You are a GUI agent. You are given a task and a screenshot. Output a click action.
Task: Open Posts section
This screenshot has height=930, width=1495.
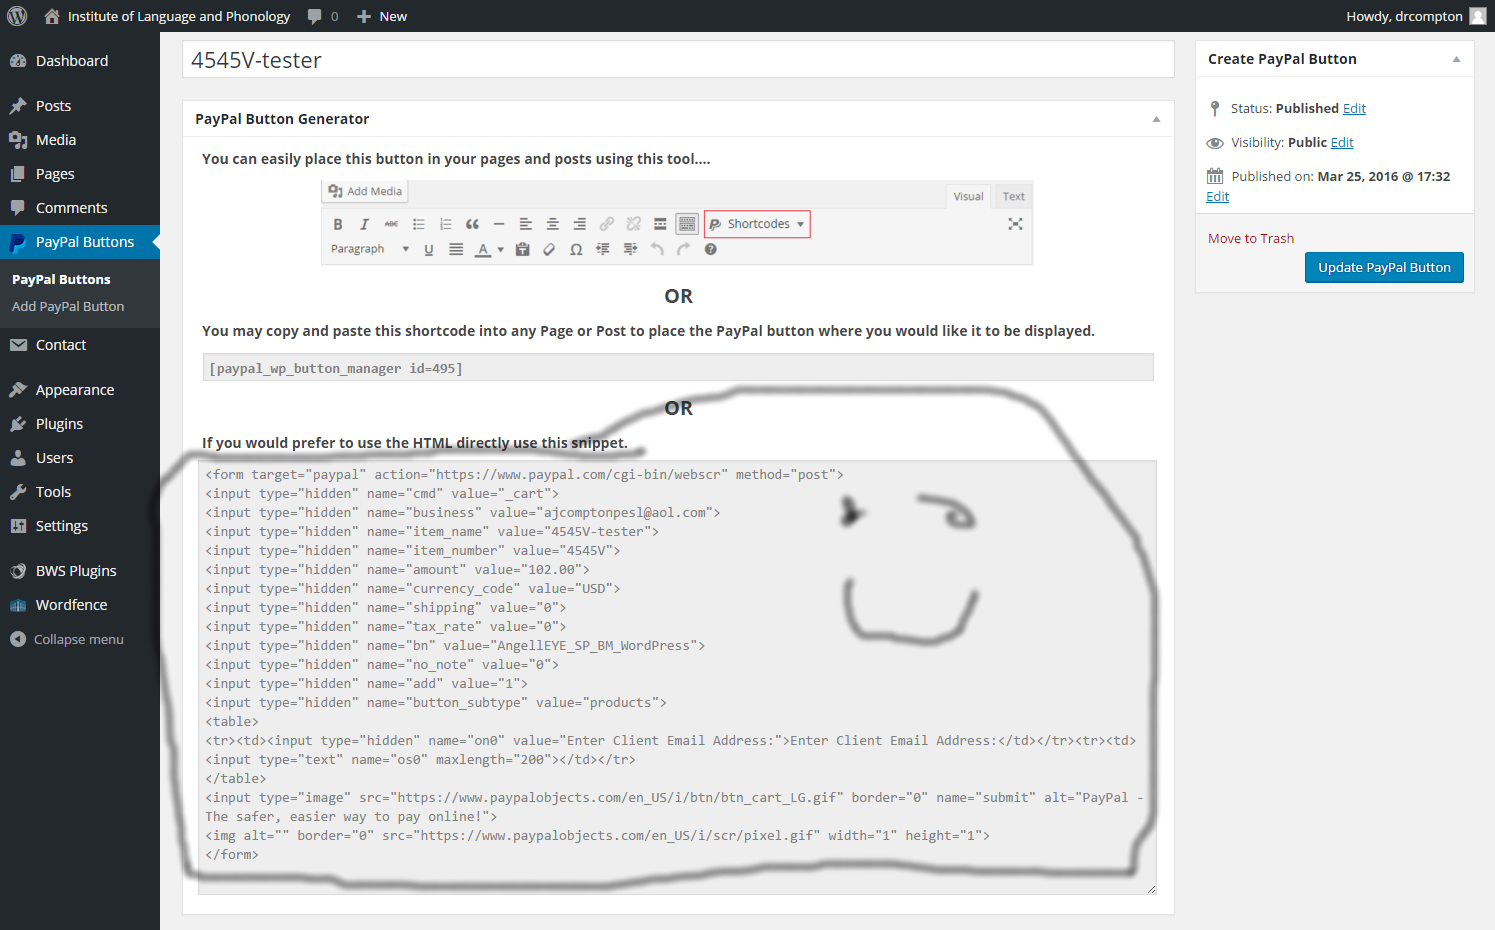[x=53, y=106]
